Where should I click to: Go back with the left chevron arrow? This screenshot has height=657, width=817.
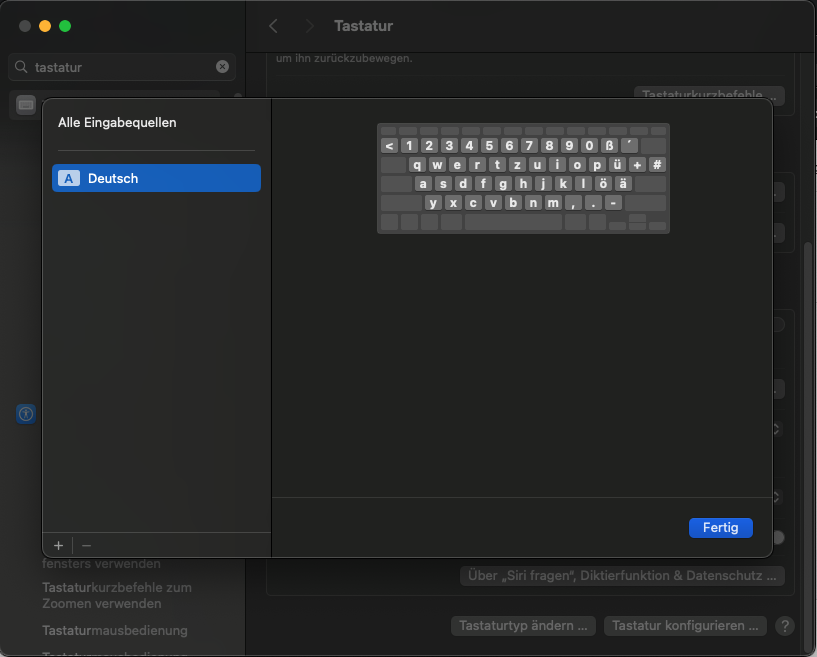[273, 26]
